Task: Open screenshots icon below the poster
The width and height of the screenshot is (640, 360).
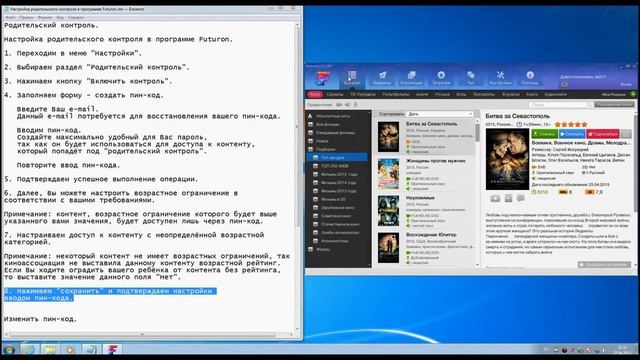Action: [x=495, y=198]
